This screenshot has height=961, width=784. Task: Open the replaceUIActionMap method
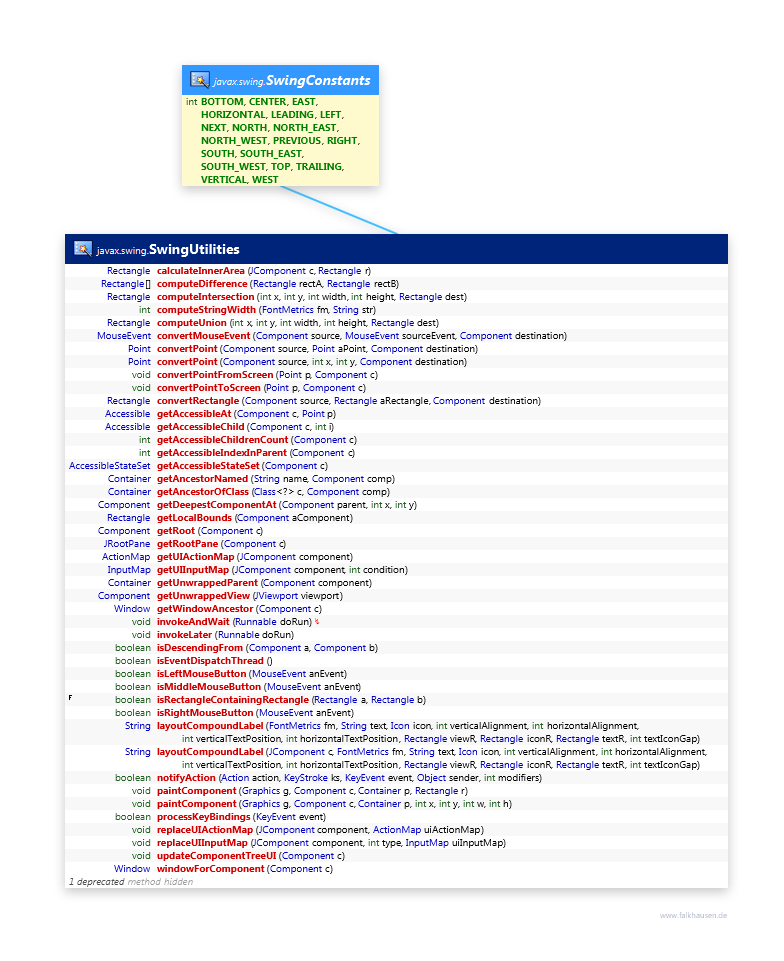(x=205, y=830)
